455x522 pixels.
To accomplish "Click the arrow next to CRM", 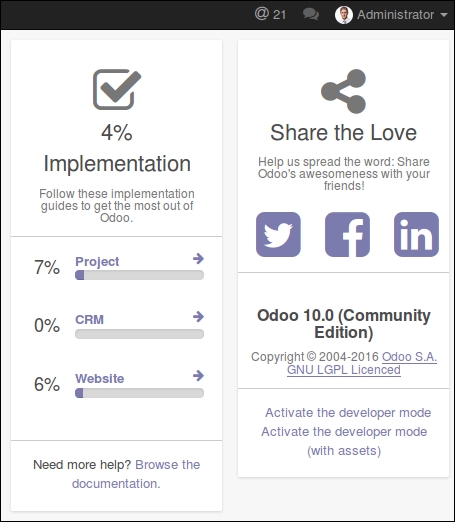I will click(x=198, y=316).
